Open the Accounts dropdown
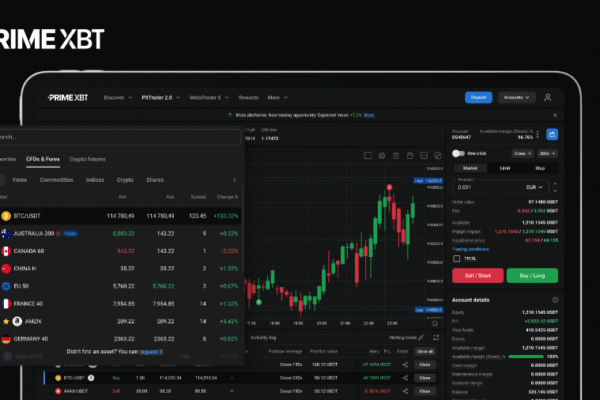This screenshot has width=600, height=400. [x=516, y=98]
